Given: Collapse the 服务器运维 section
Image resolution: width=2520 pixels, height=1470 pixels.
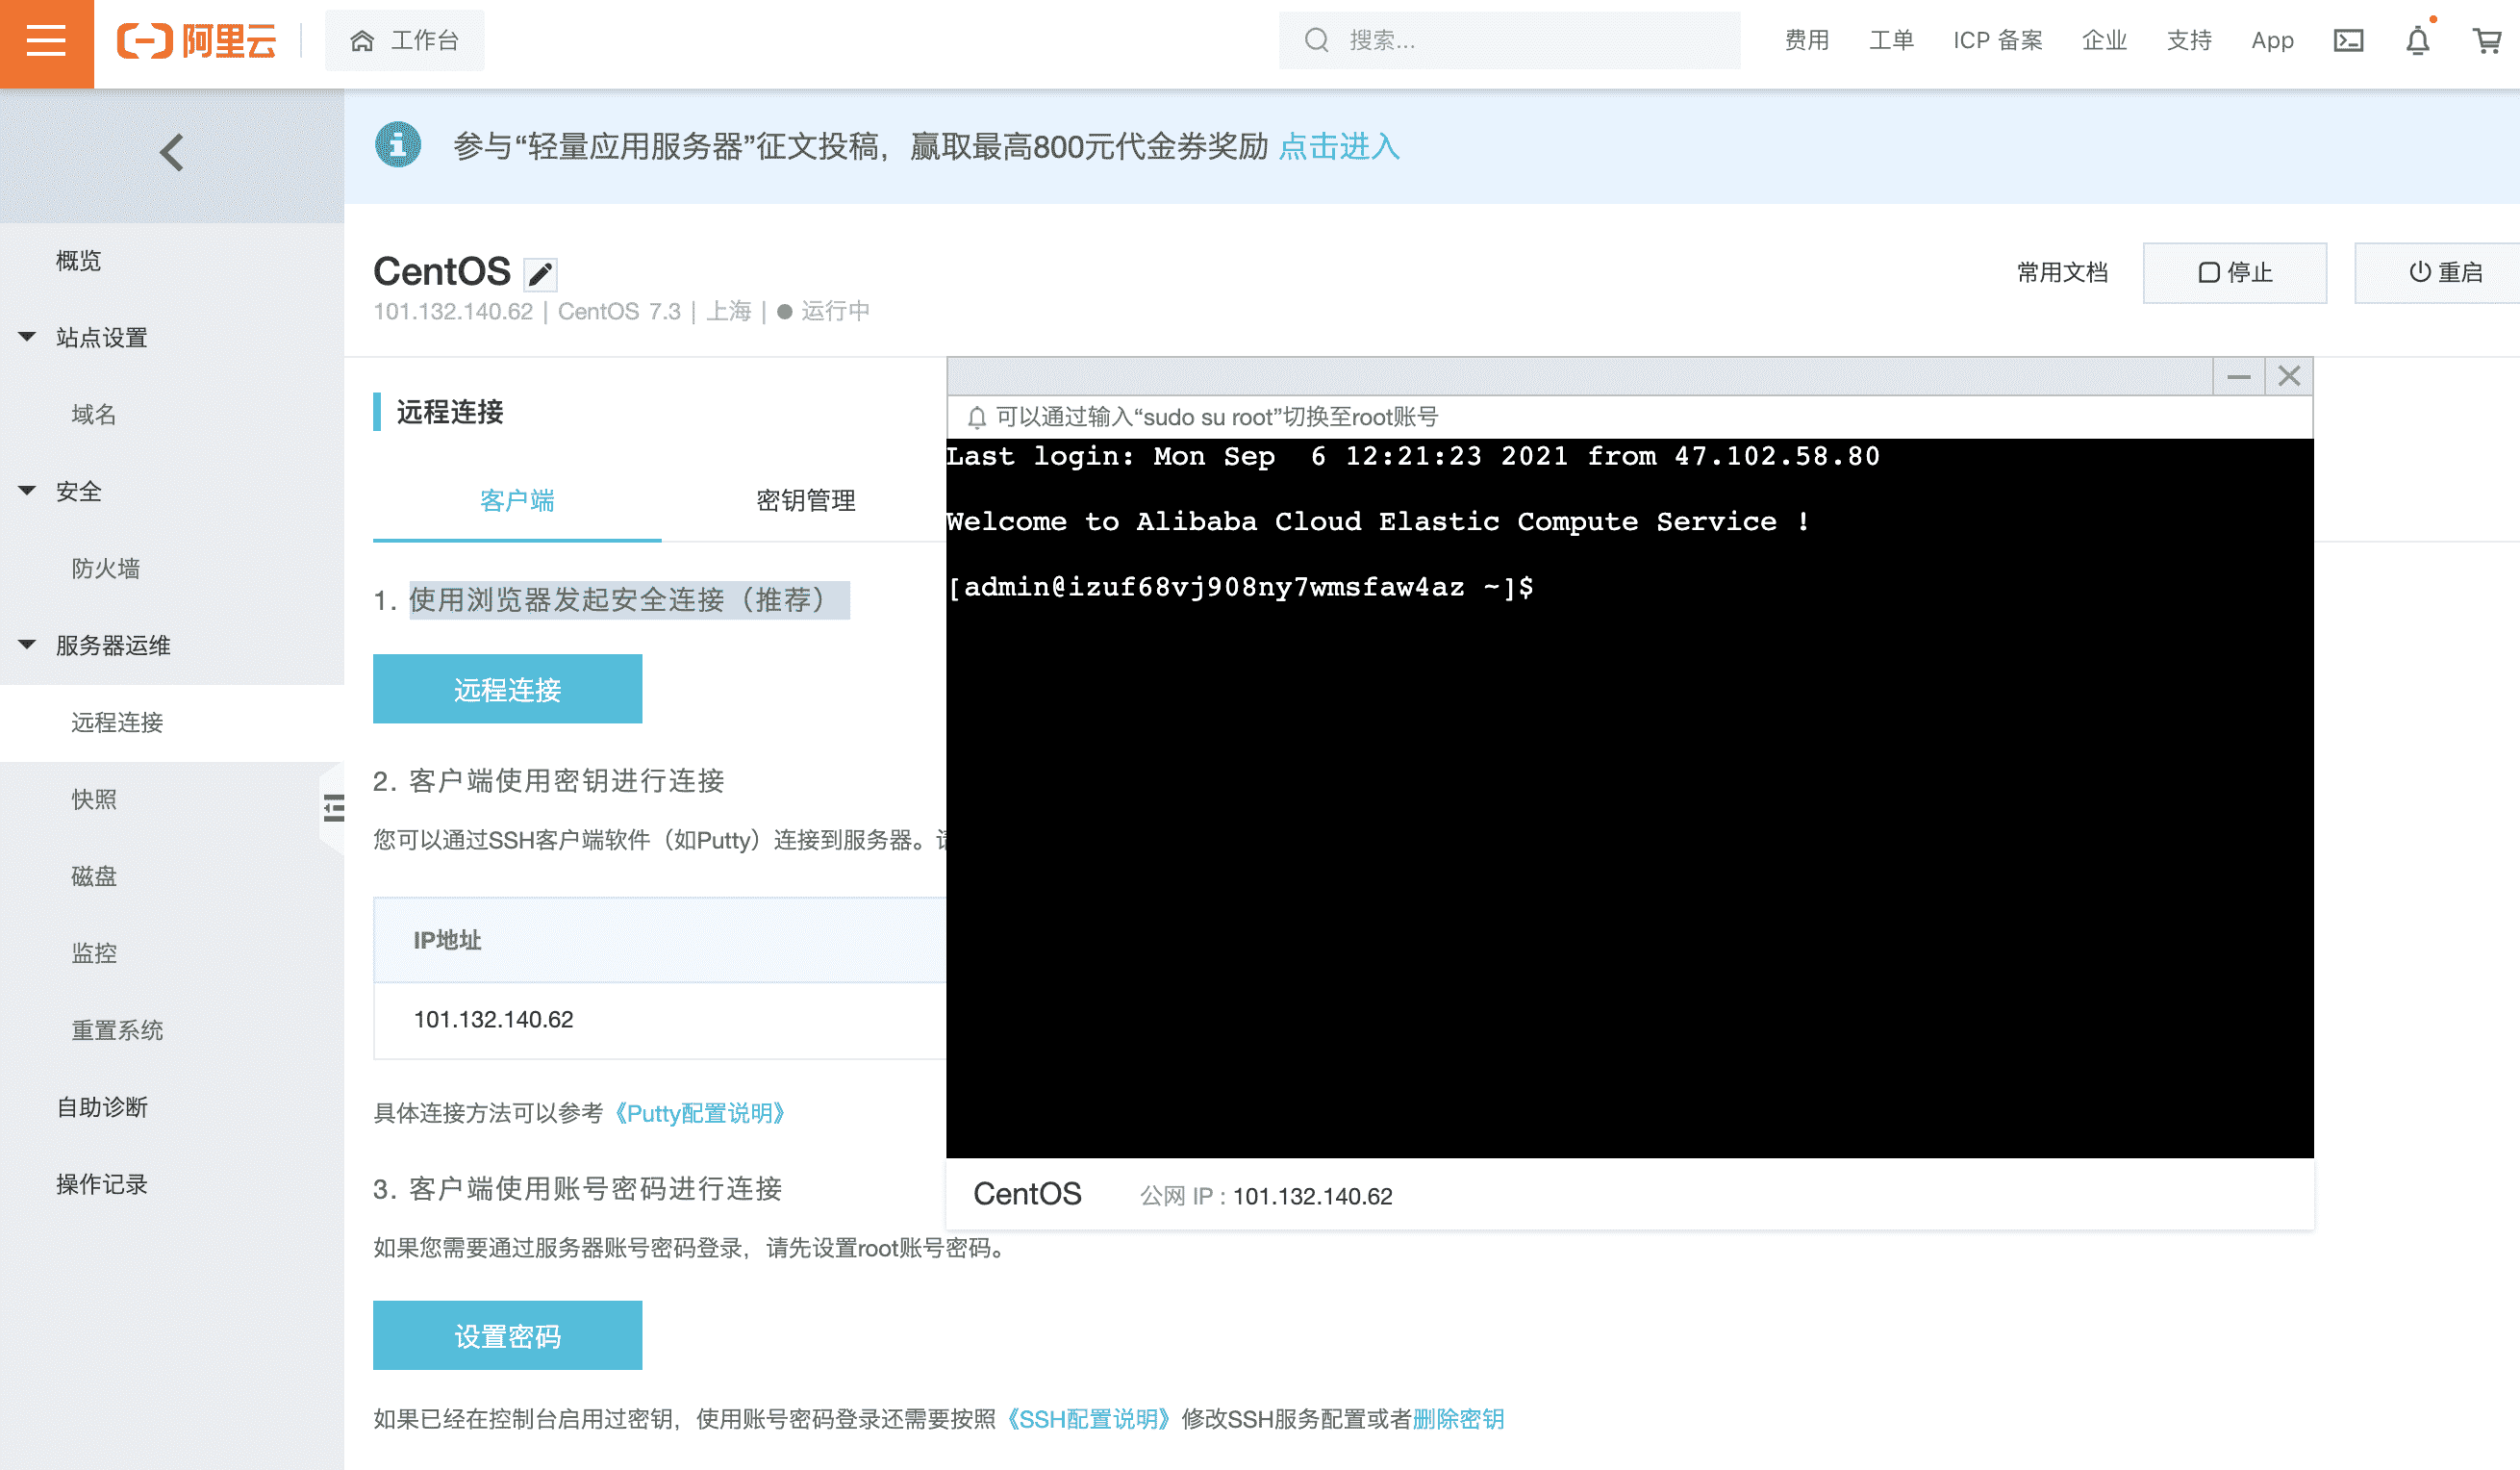Looking at the screenshot, I should click(x=27, y=645).
